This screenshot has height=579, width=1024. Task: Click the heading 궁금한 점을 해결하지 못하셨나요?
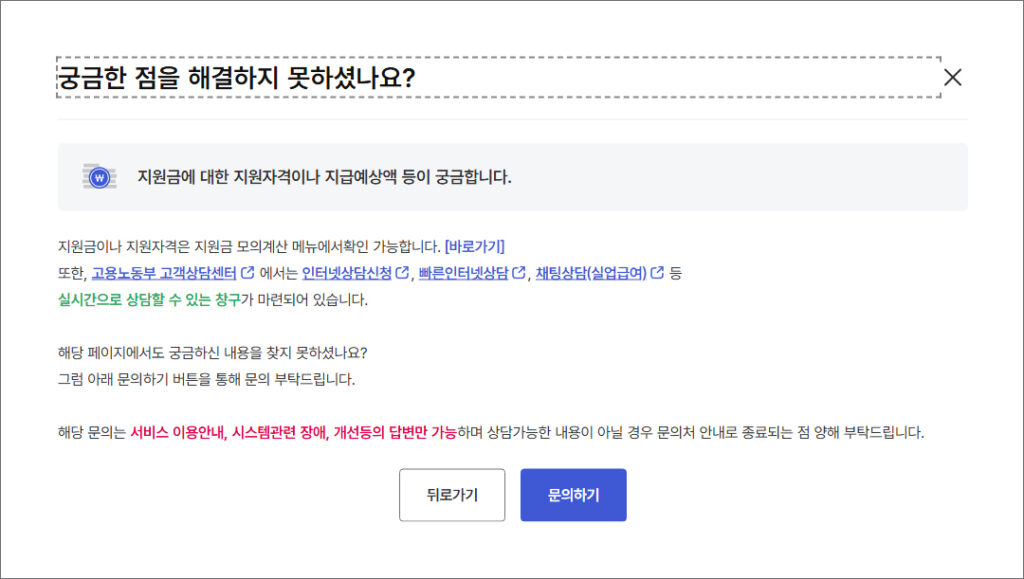(236, 78)
